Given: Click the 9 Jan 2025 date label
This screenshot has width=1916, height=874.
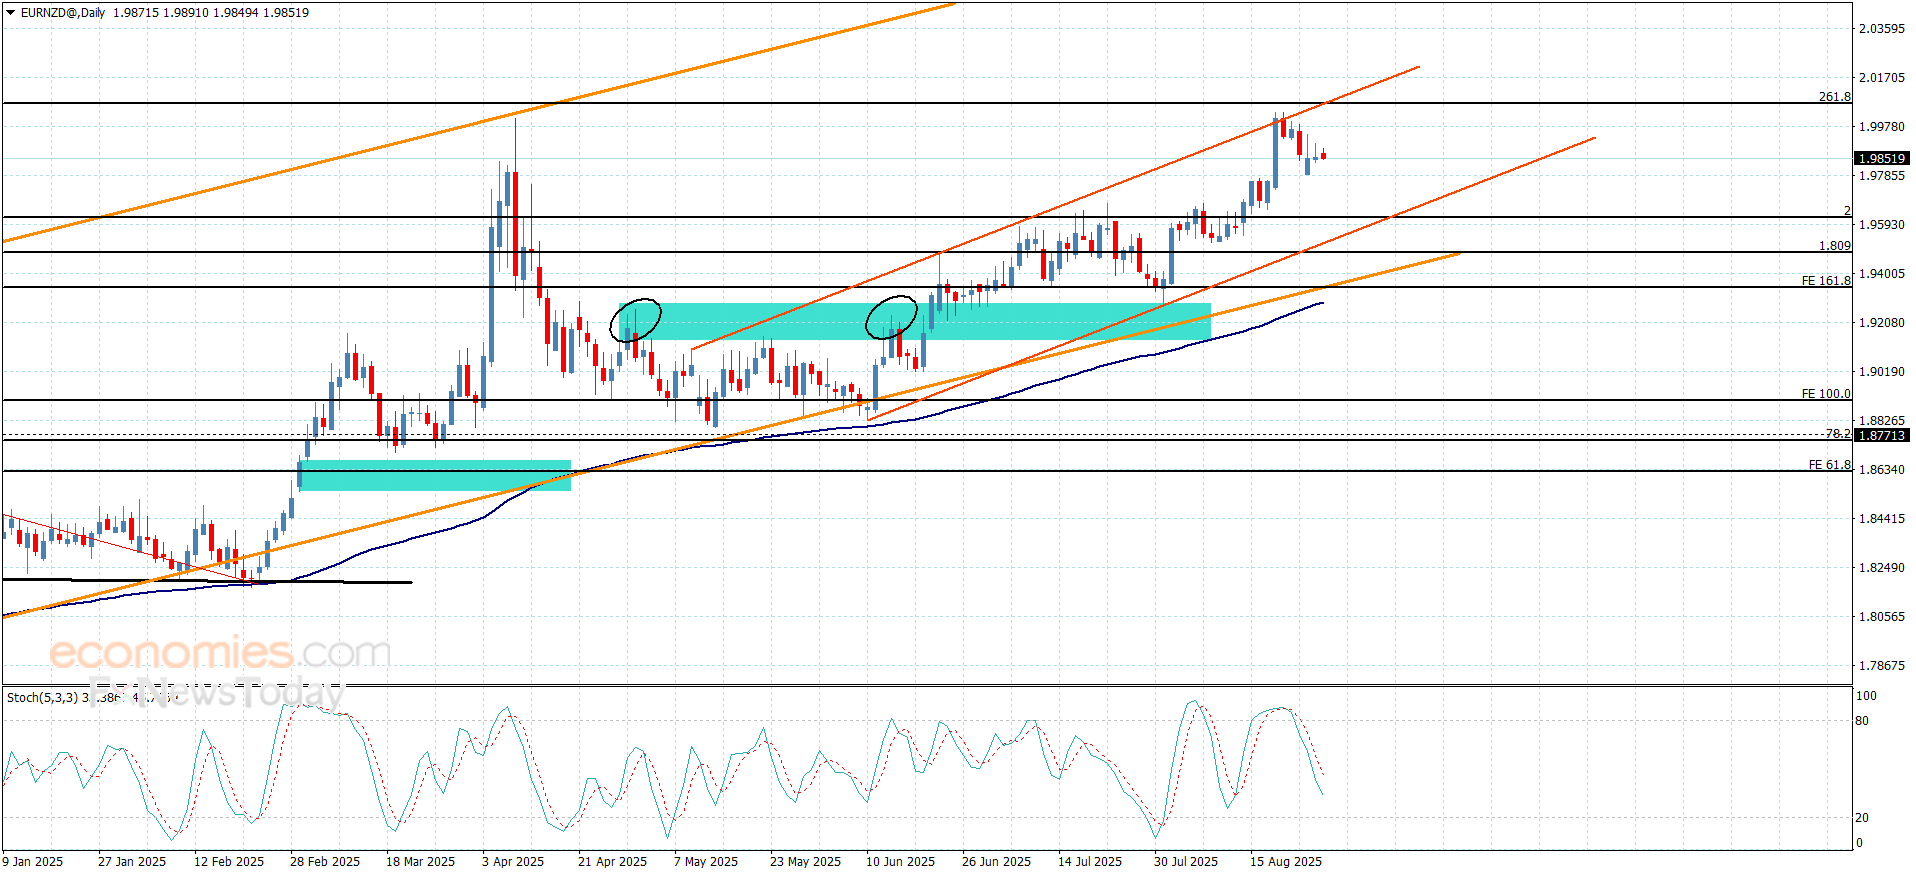Looking at the screenshot, I should coord(33,861).
